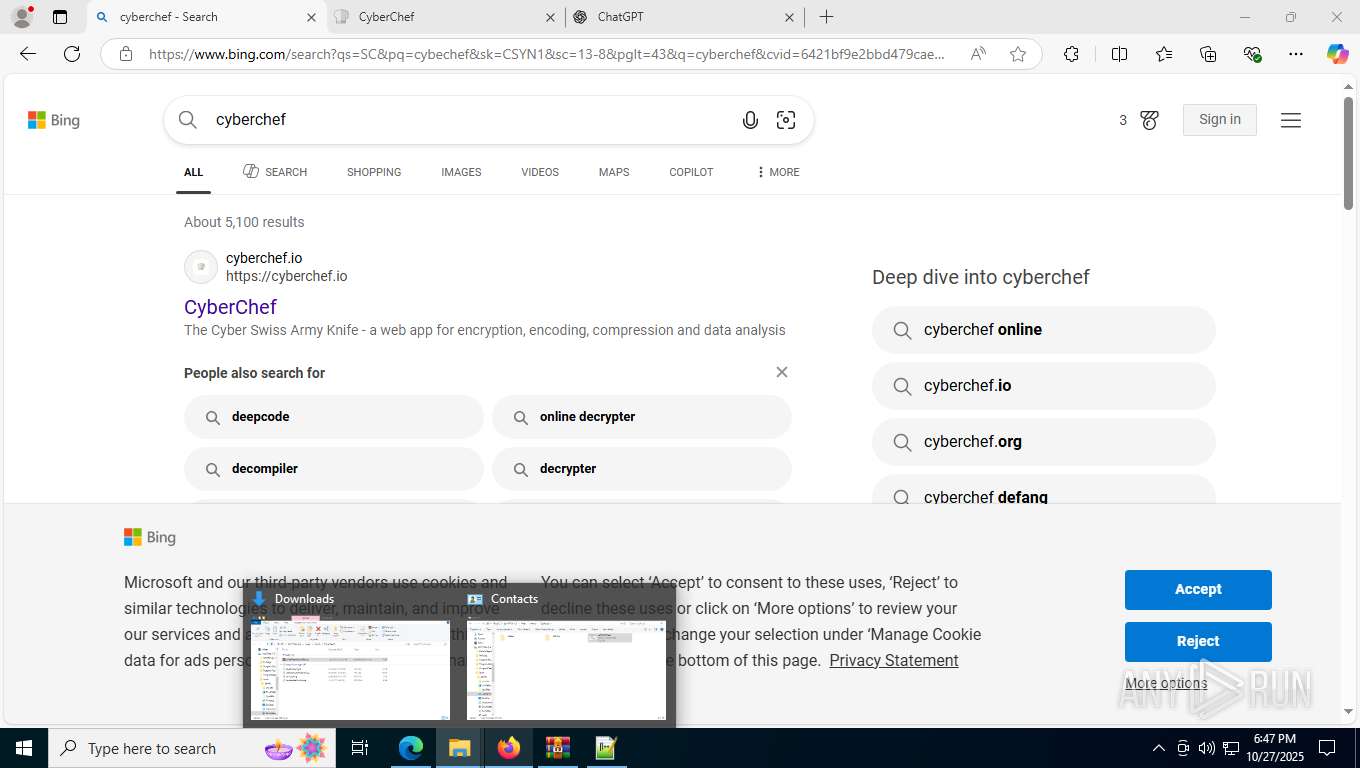Open the tab actions menu icon
Screen dimensions: 1360x768
point(60,17)
